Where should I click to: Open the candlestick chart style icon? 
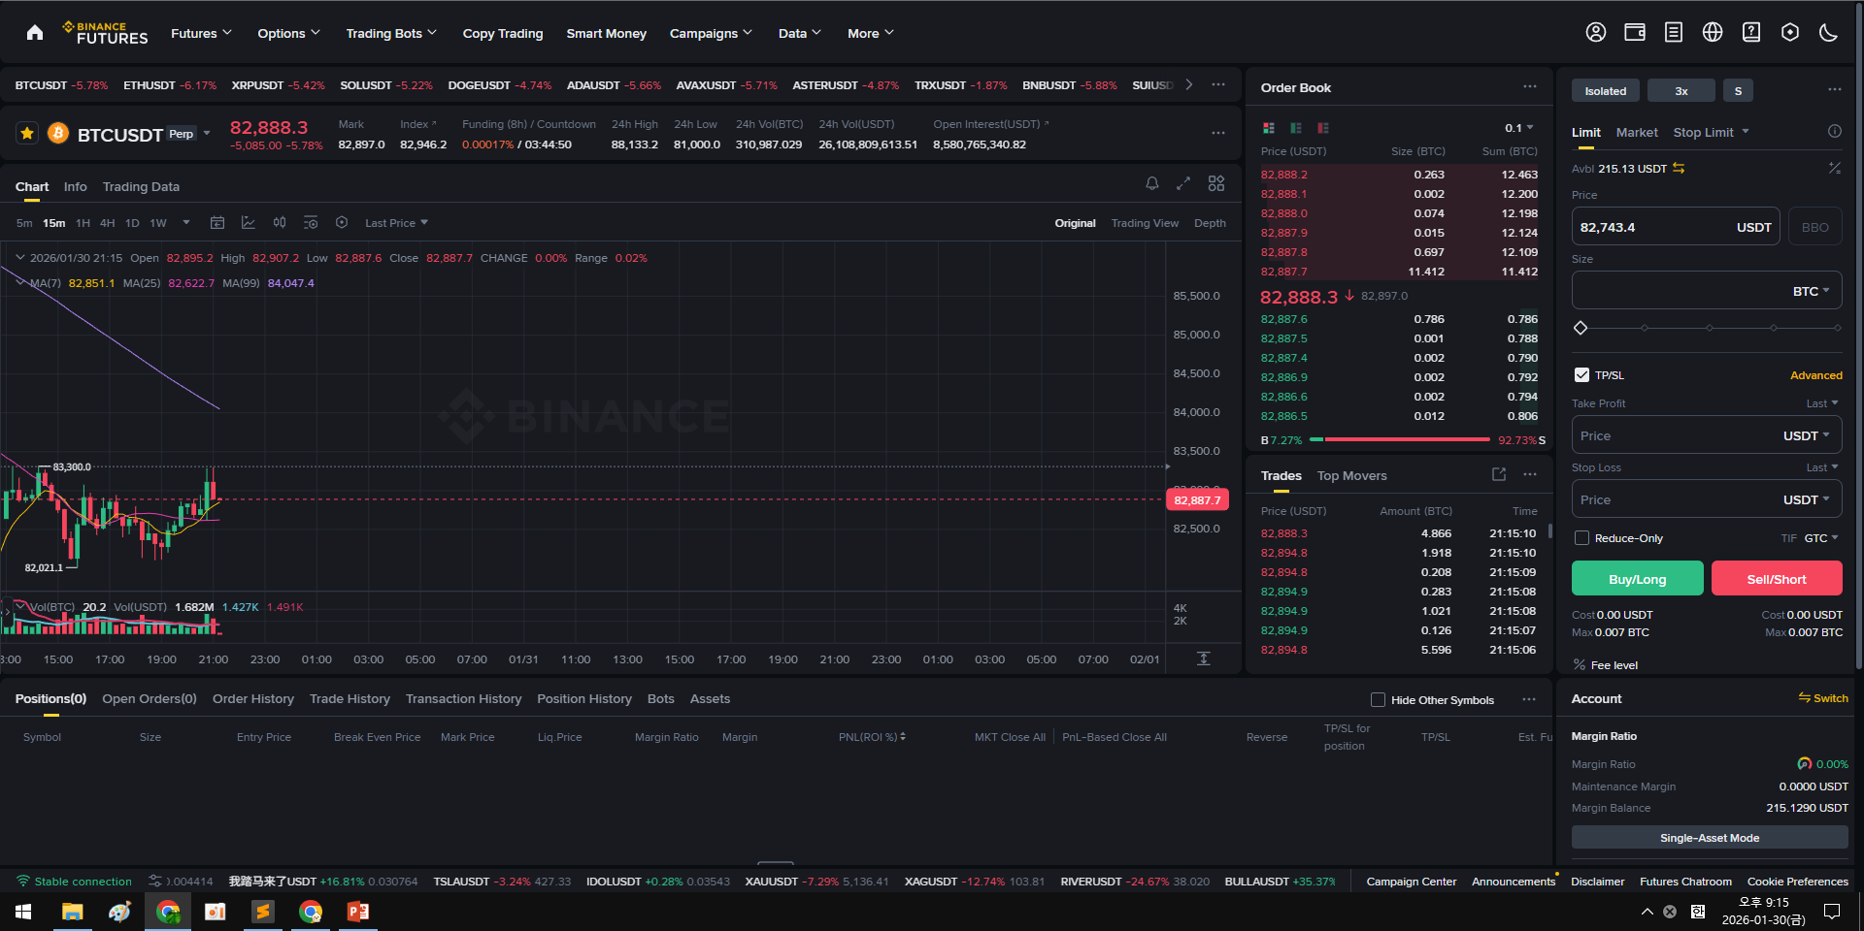click(280, 222)
